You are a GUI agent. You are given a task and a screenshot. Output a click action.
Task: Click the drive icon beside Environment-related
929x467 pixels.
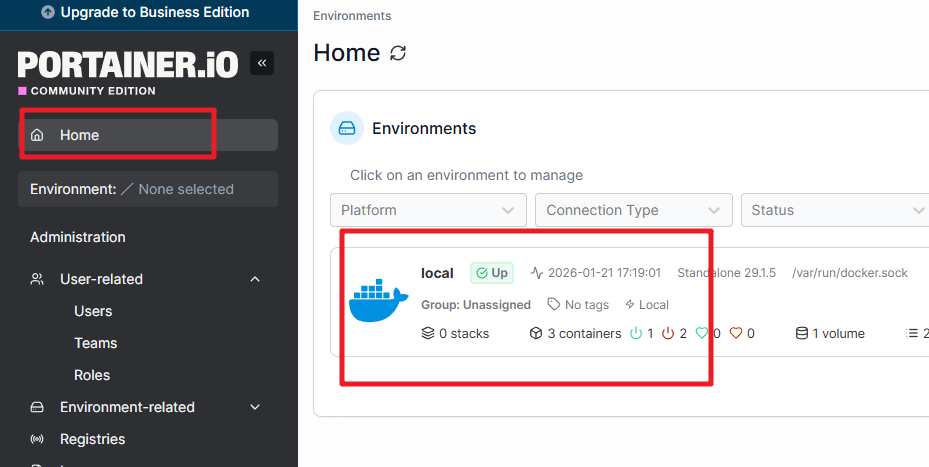coord(37,407)
